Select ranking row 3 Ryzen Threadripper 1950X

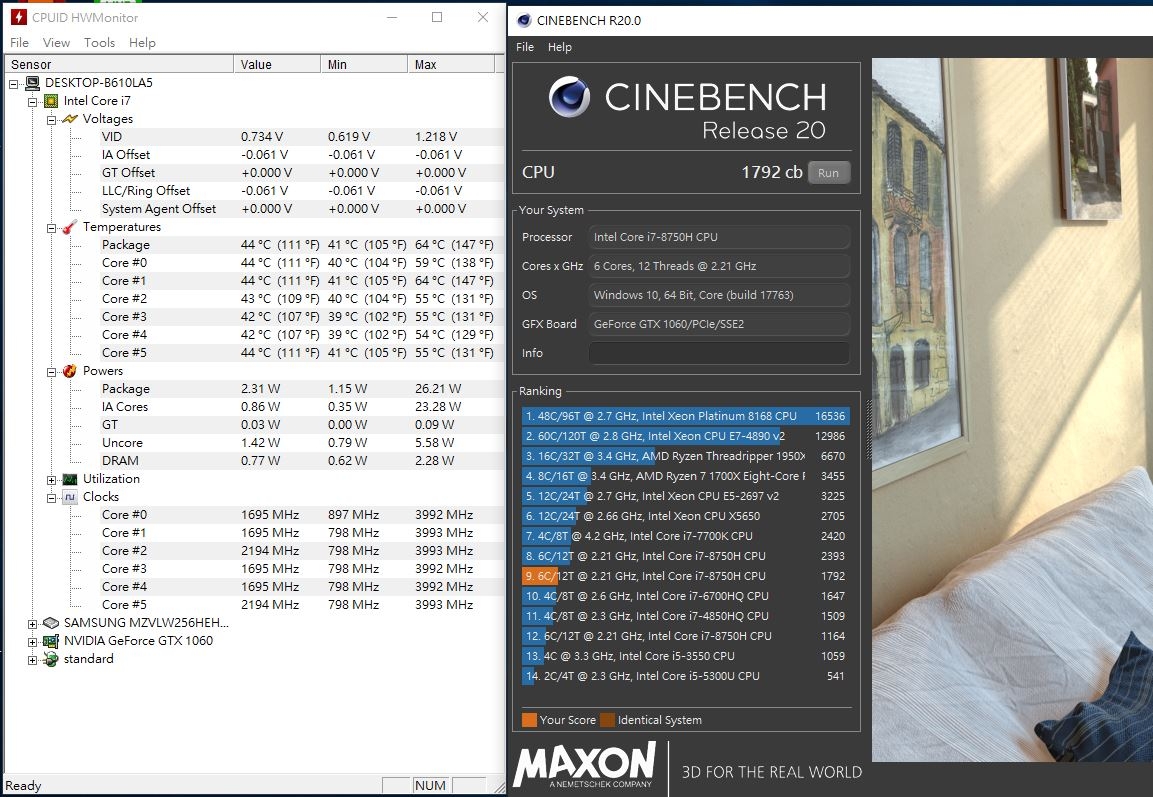click(x=685, y=456)
